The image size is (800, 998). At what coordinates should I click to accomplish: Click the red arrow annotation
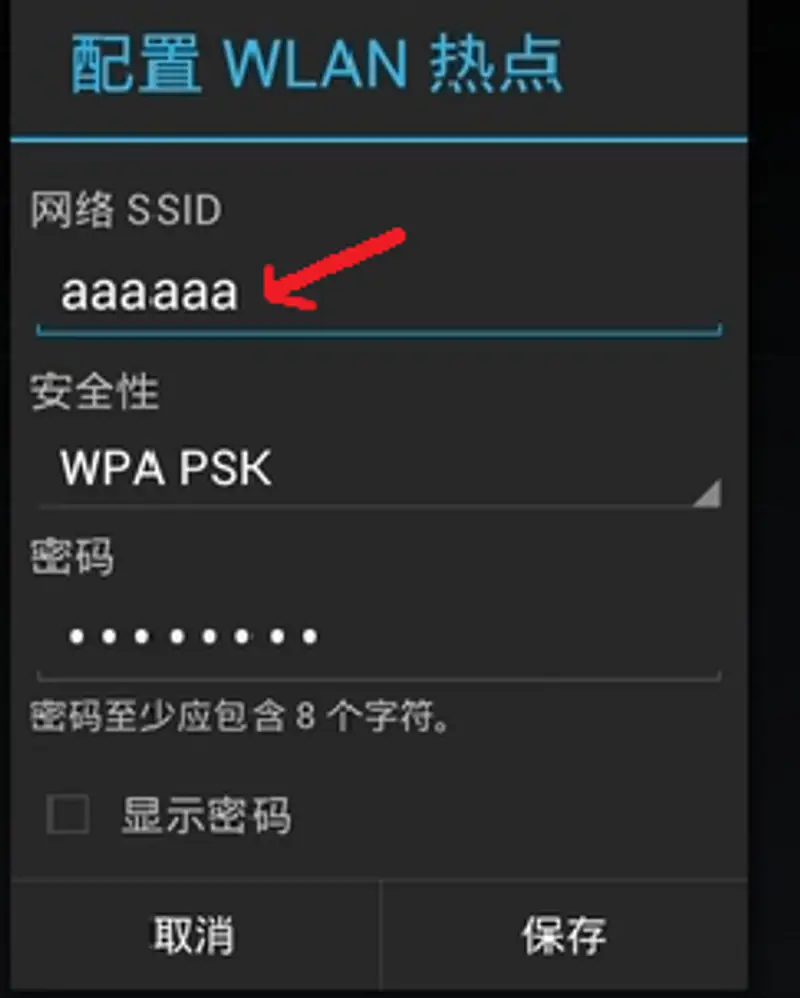click(333, 270)
